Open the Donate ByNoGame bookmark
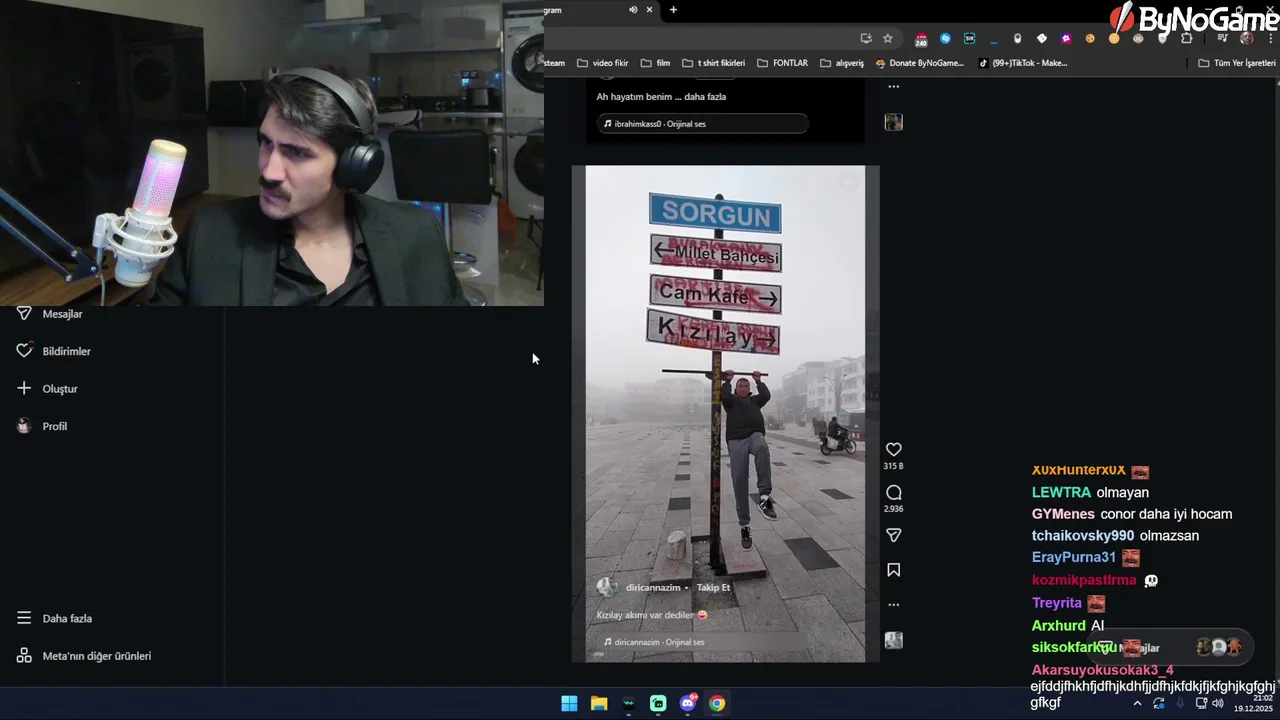This screenshot has width=1280, height=720. (919, 63)
